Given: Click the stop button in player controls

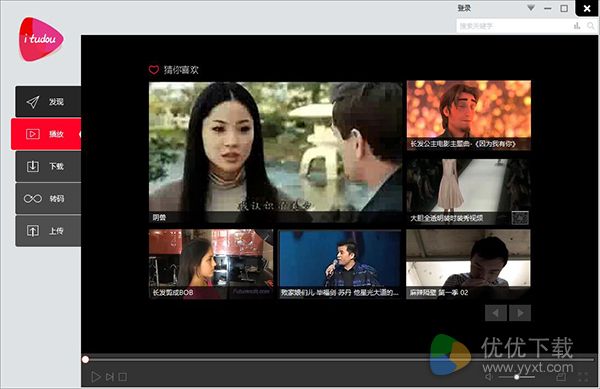Looking at the screenshot, I should (x=122, y=377).
